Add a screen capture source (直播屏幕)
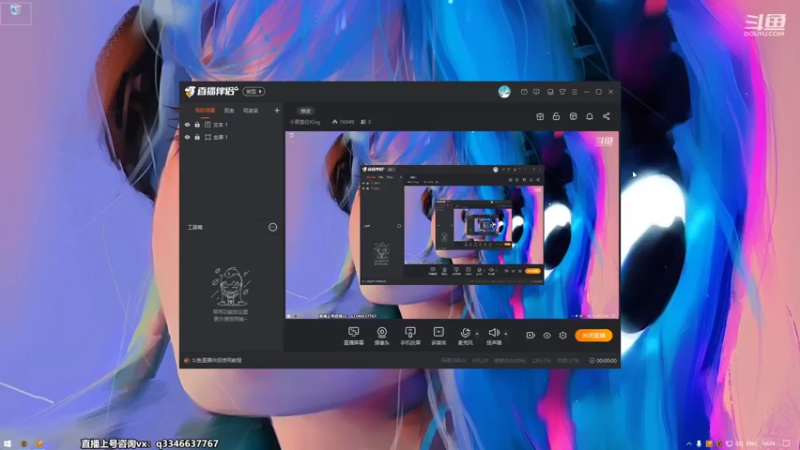This screenshot has width=800, height=450. (353, 336)
